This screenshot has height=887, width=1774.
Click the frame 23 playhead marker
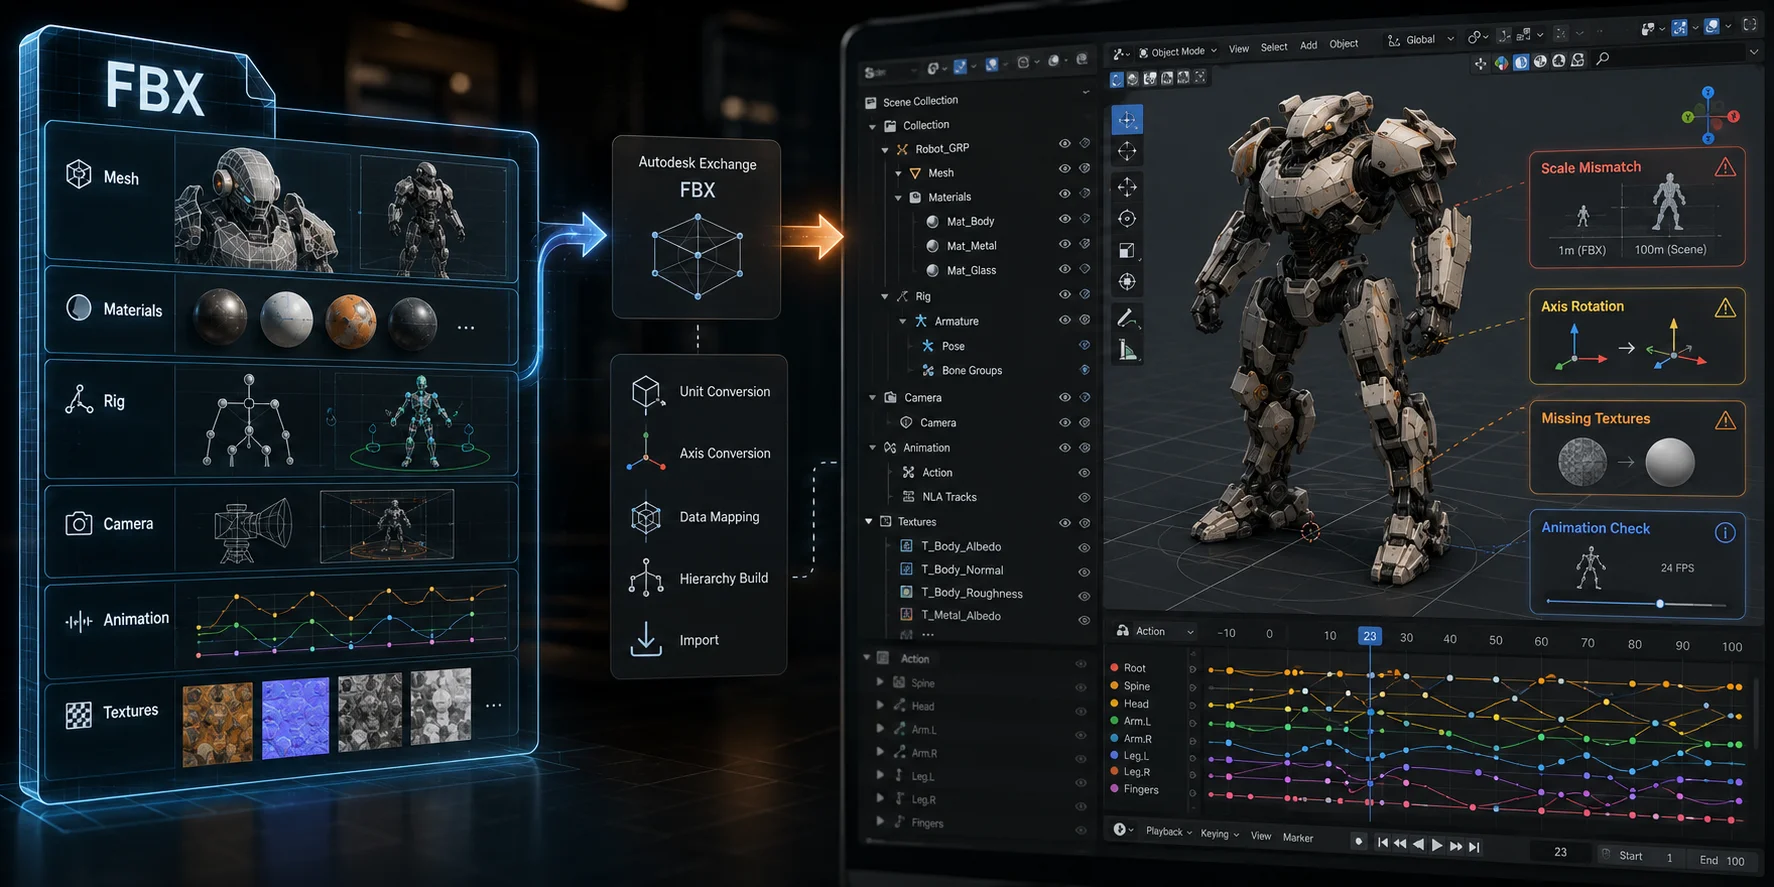point(1369,636)
